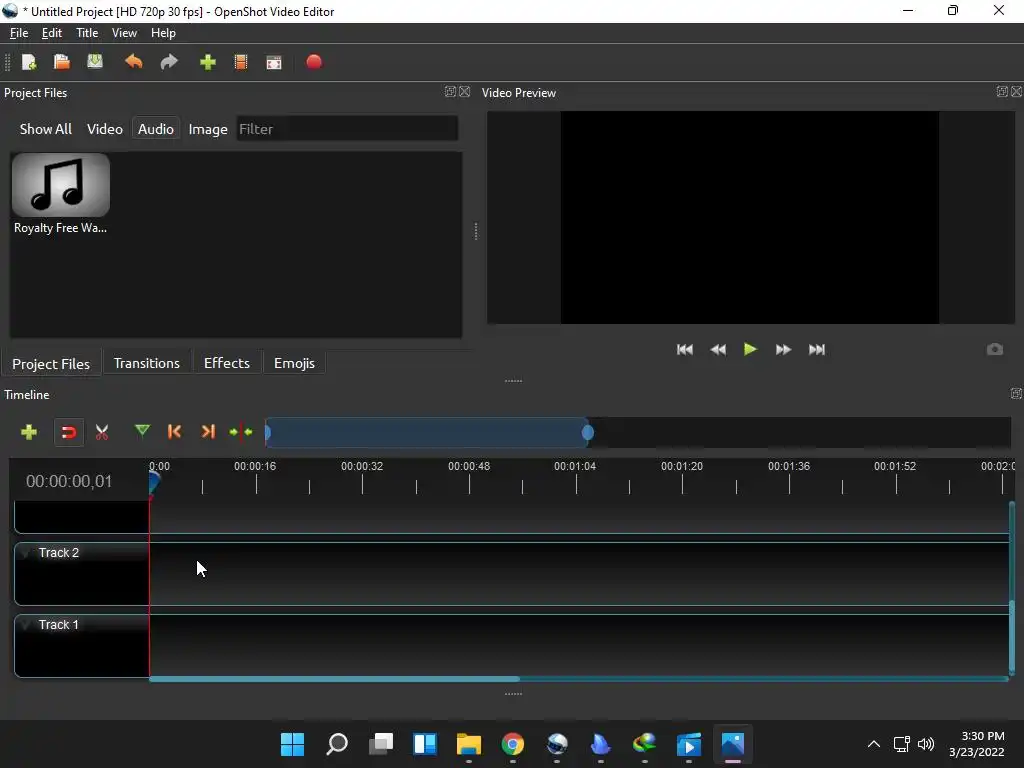Open the Track 2 dropdown arrow

point(25,553)
